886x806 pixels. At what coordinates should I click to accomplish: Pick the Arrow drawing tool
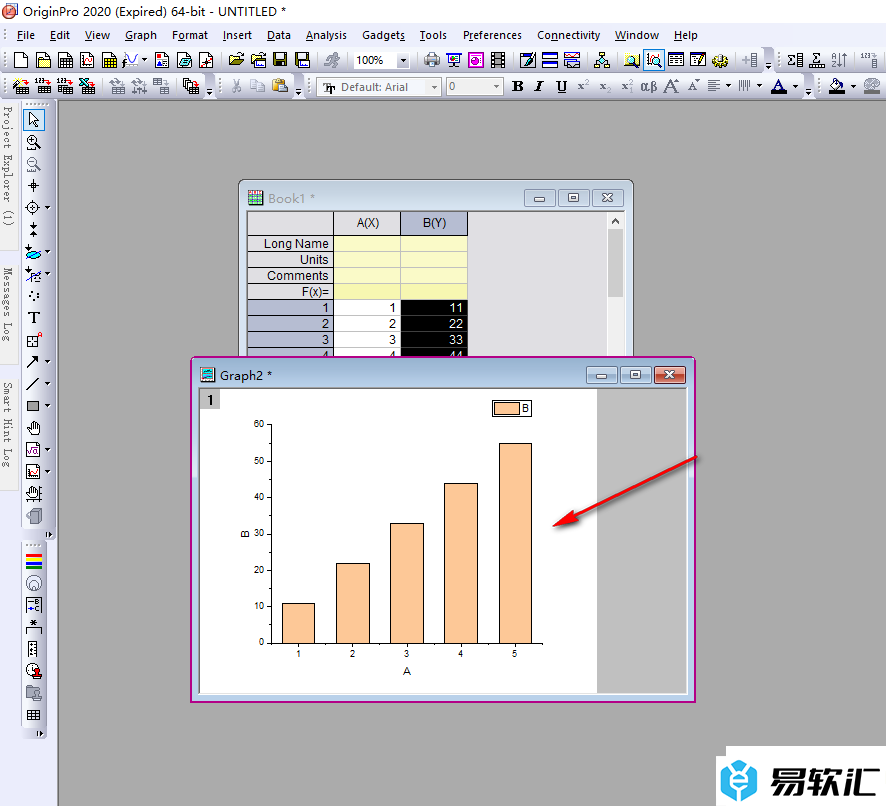33,362
